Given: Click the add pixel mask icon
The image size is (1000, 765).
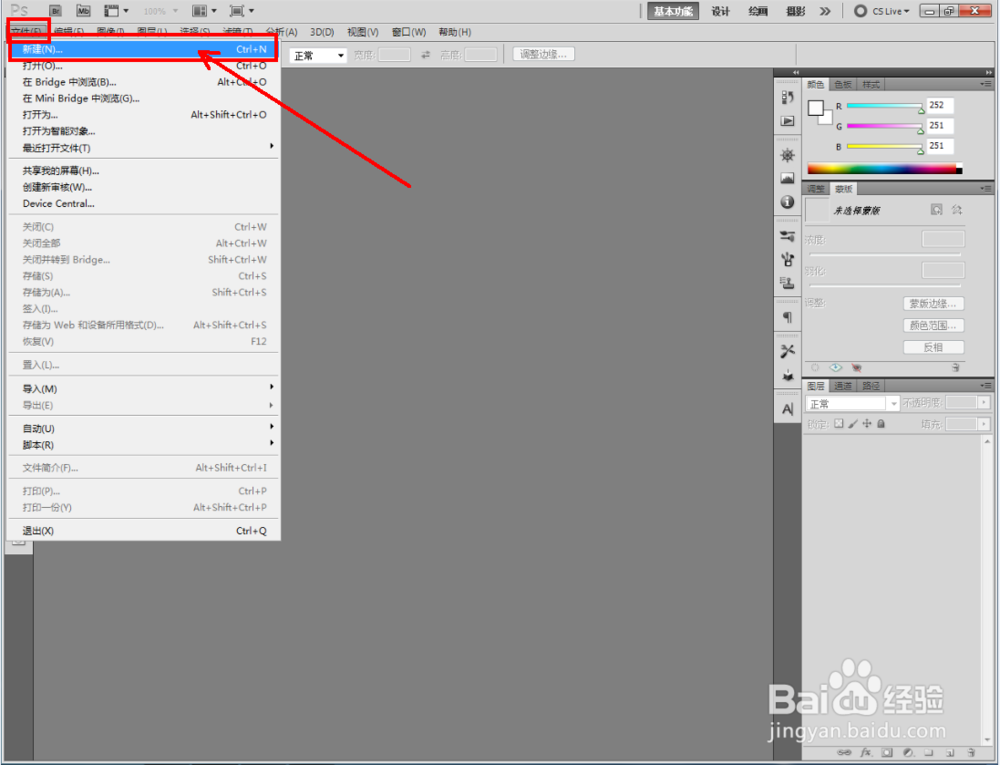Looking at the screenshot, I should tap(936, 210).
